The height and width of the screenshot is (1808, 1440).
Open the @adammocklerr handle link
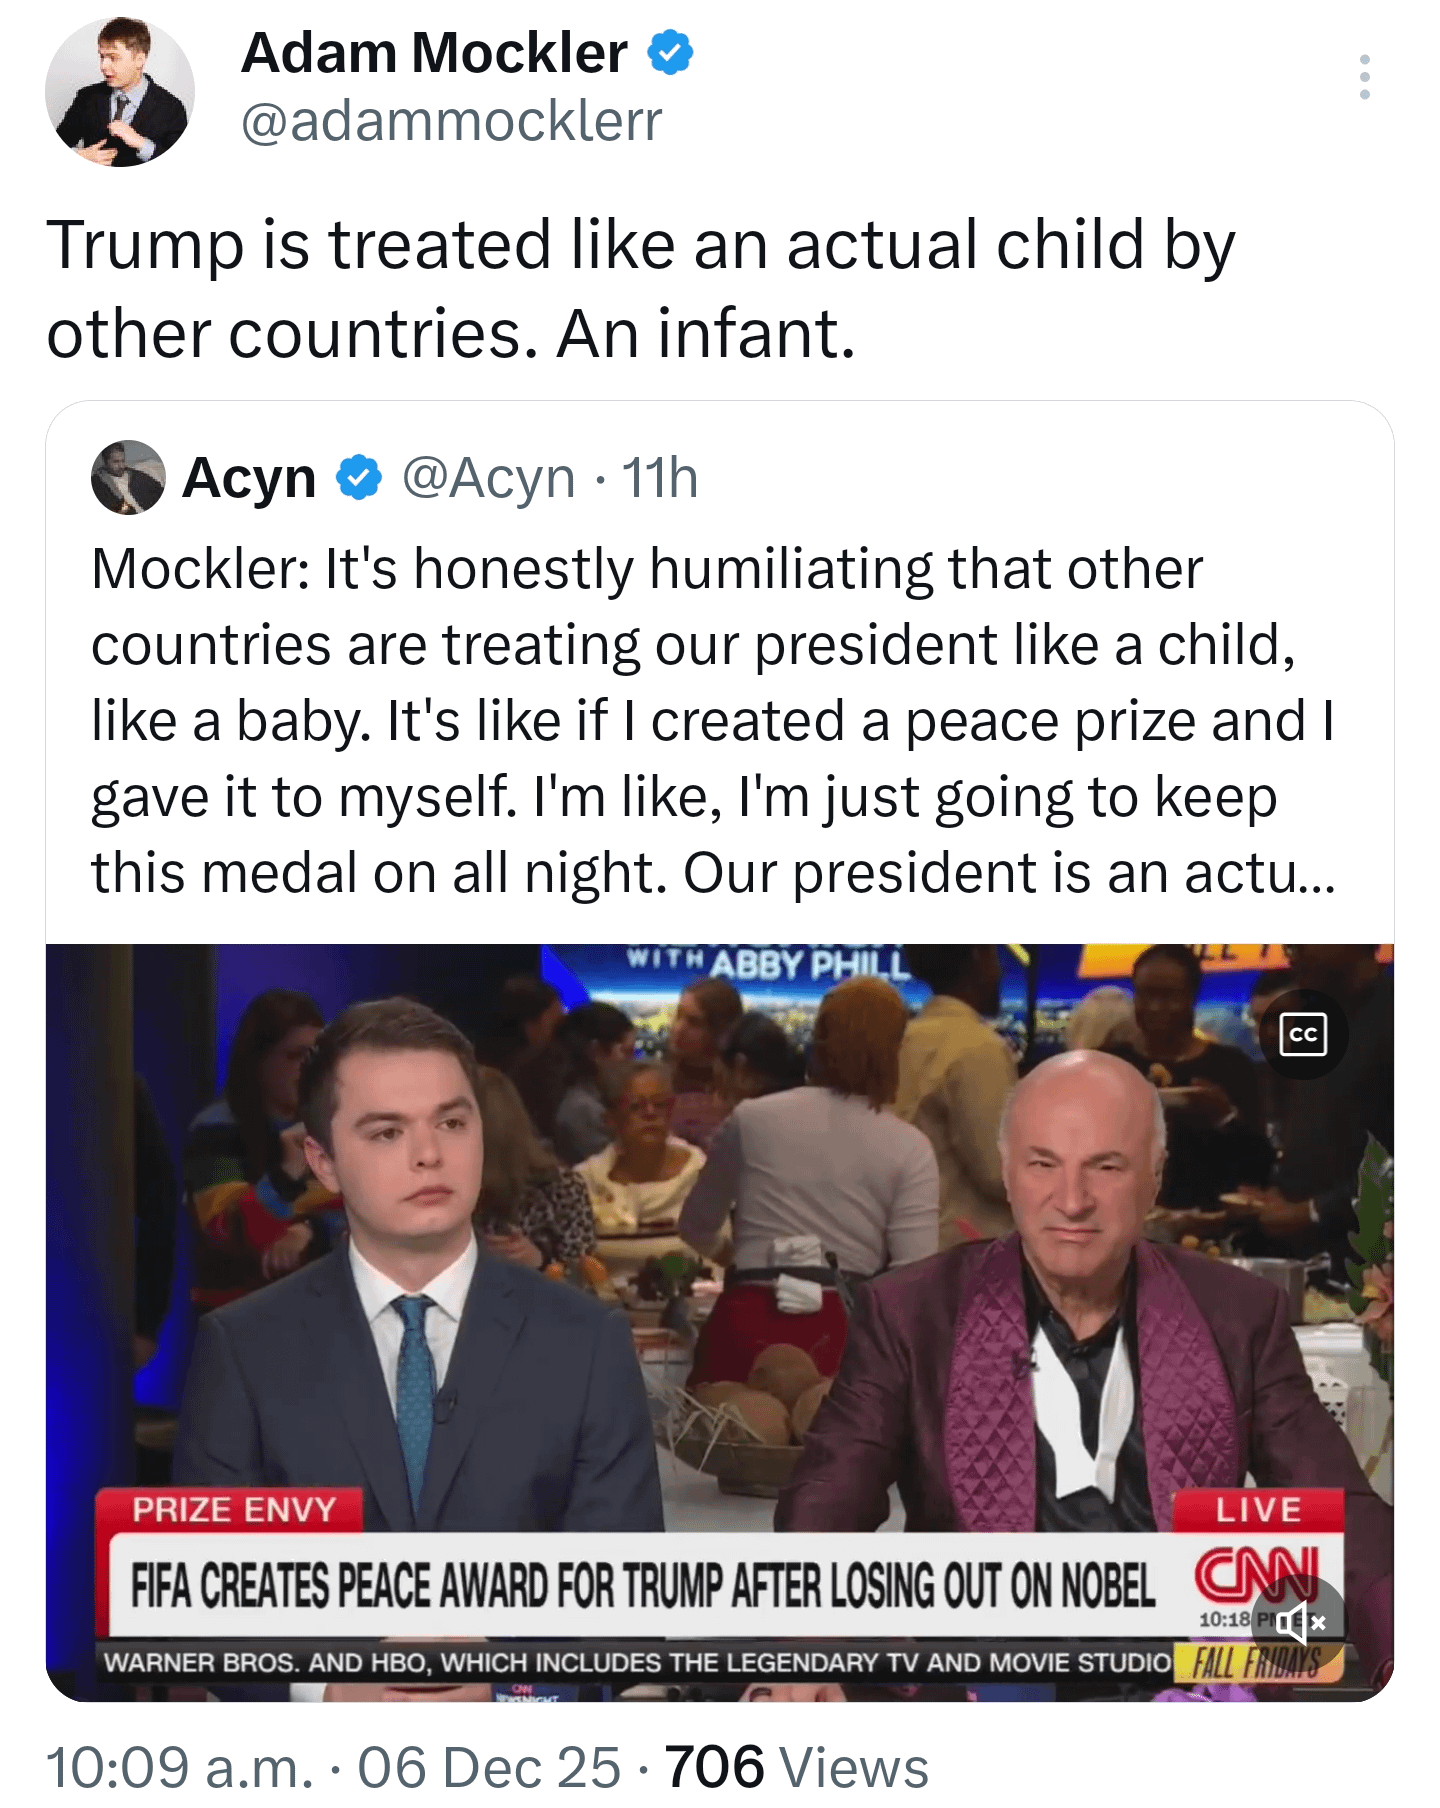click(x=451, y=122)
